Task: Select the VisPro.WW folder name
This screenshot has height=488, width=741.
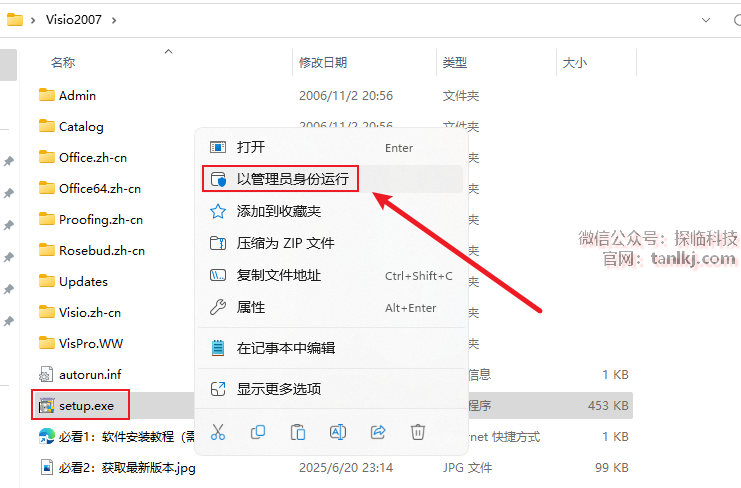Action: (91, 343)
